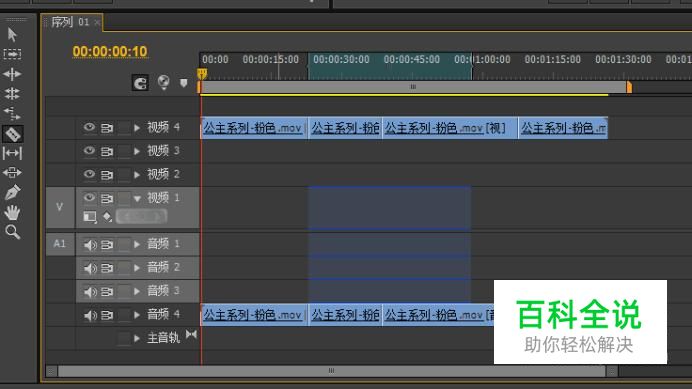Select the Selection arrow tool
This screenshot has width=692, height=389.
(12, 34)
